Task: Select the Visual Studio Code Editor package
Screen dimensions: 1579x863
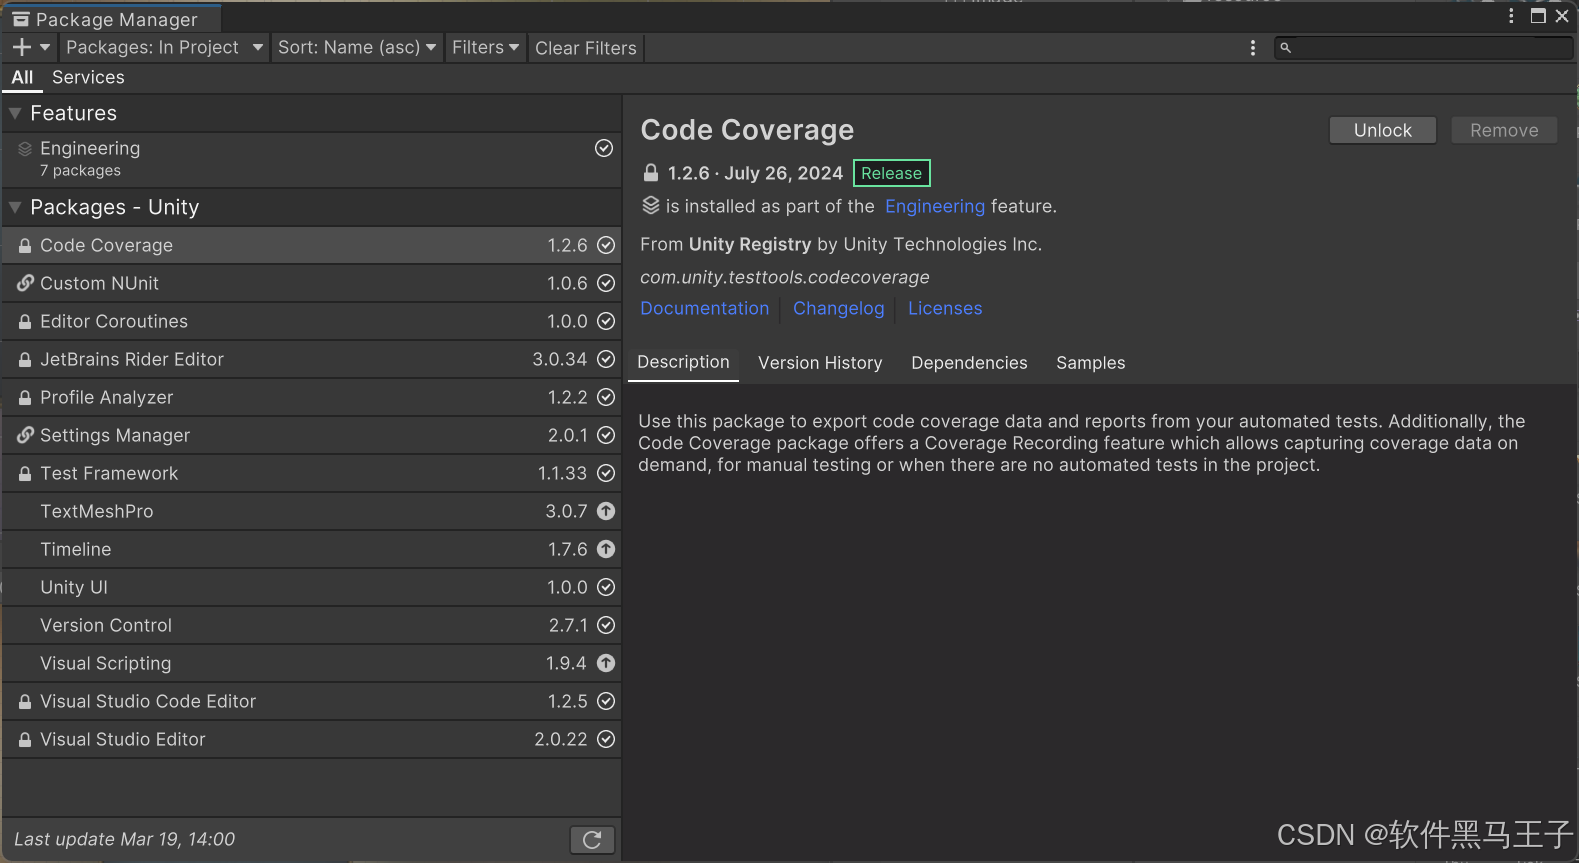Action: 311,701
